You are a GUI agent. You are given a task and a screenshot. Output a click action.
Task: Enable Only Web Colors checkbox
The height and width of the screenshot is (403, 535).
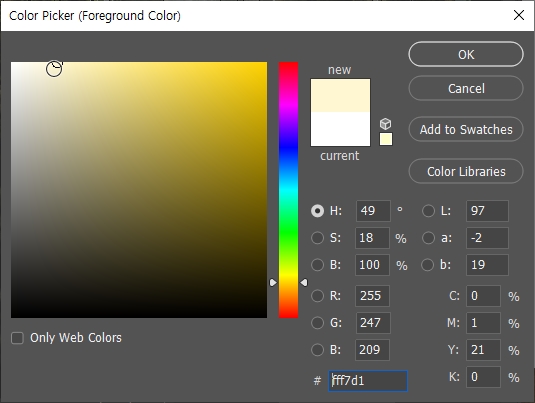click(x=17, y=338)
